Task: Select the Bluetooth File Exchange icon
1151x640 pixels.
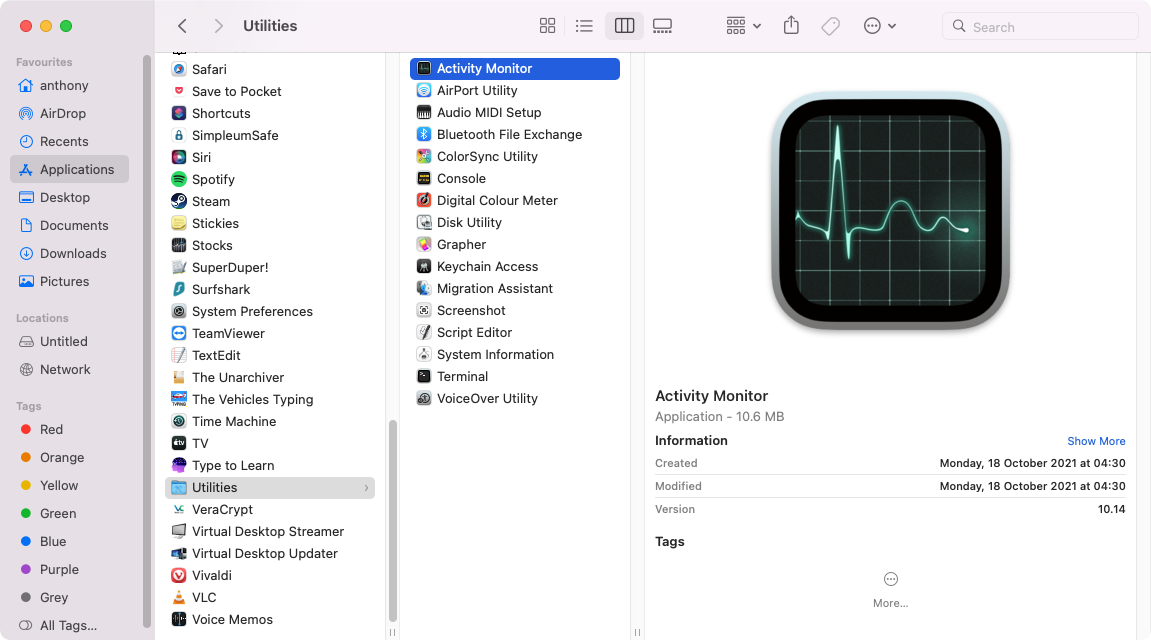Action: (424, 134)
